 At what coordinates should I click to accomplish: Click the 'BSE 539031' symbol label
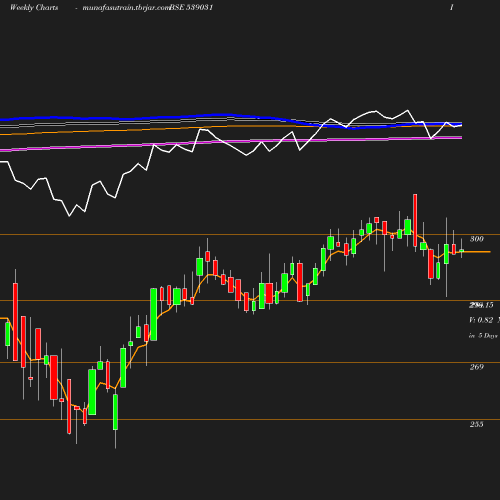click(191, 8)
